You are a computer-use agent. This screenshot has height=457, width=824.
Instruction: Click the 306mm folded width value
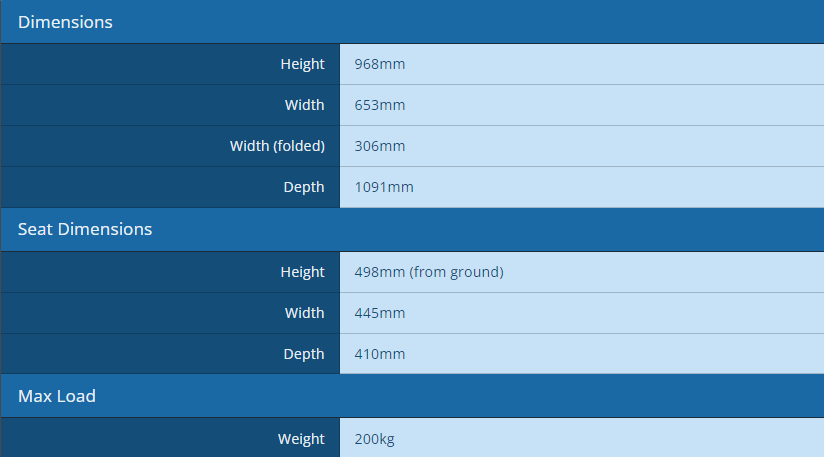pyautogui.click(x=380, y=146)
